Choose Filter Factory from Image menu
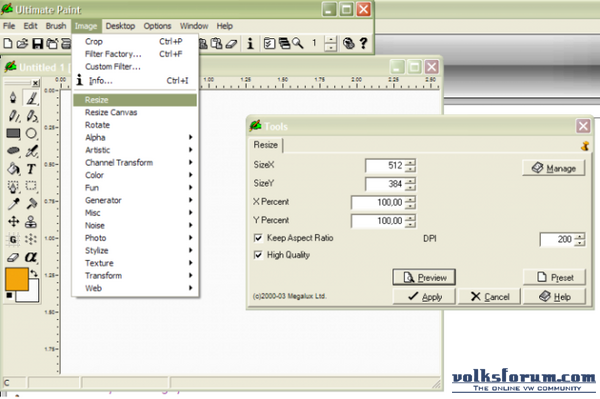This screenshot has width=600, height=399. (x=135, y=54)
